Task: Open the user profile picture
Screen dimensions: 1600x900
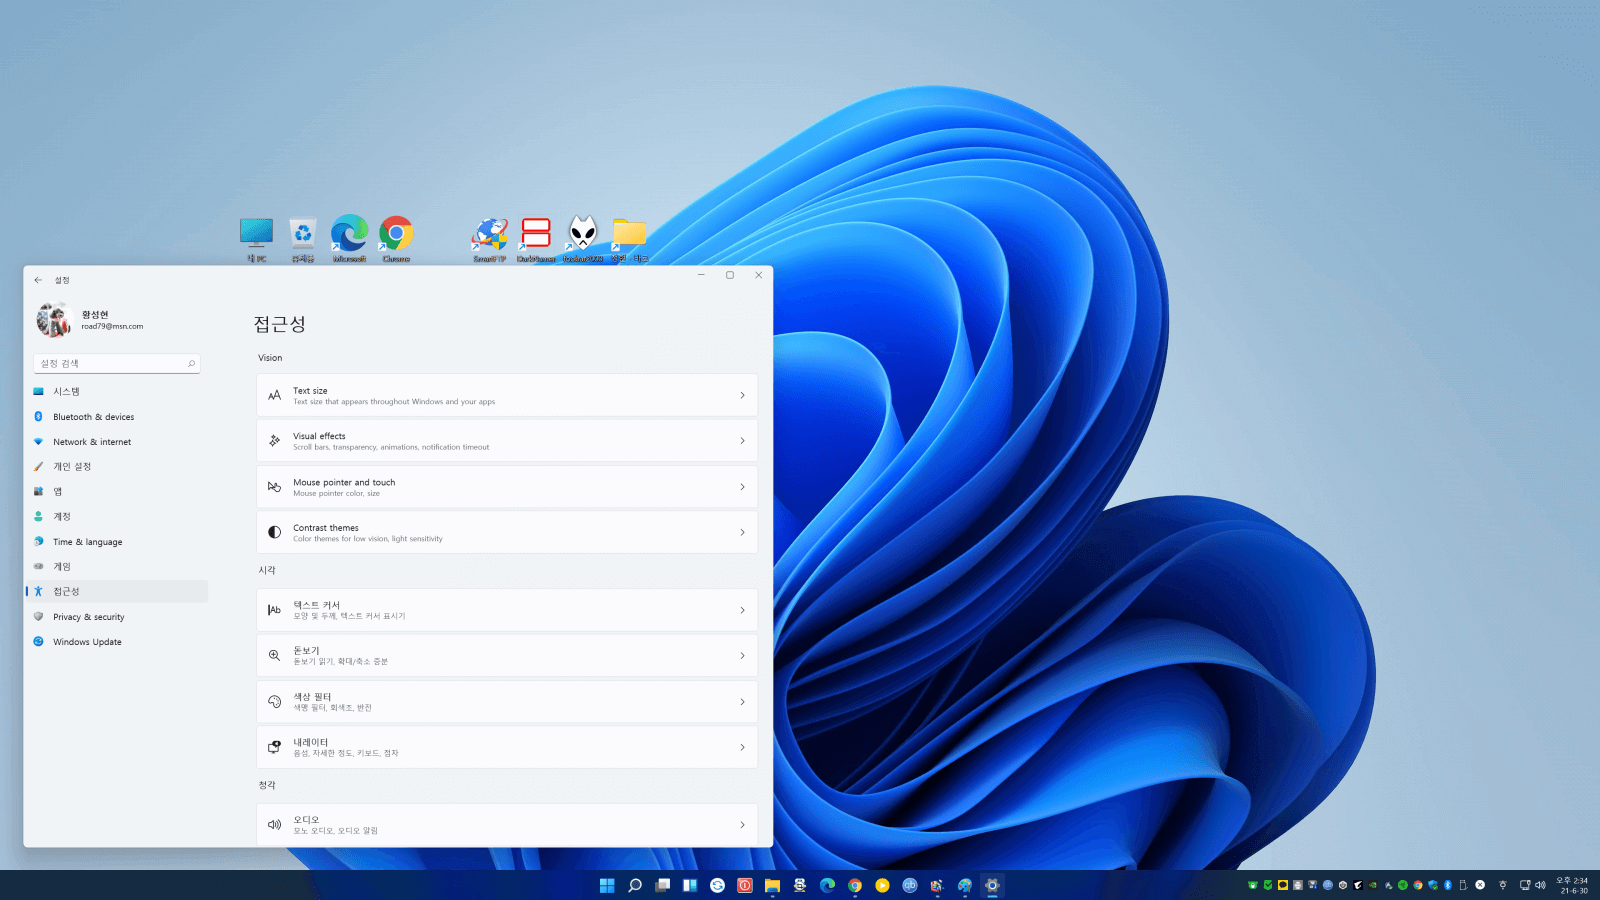Action: pyautogui.click(x=54, y=320)
